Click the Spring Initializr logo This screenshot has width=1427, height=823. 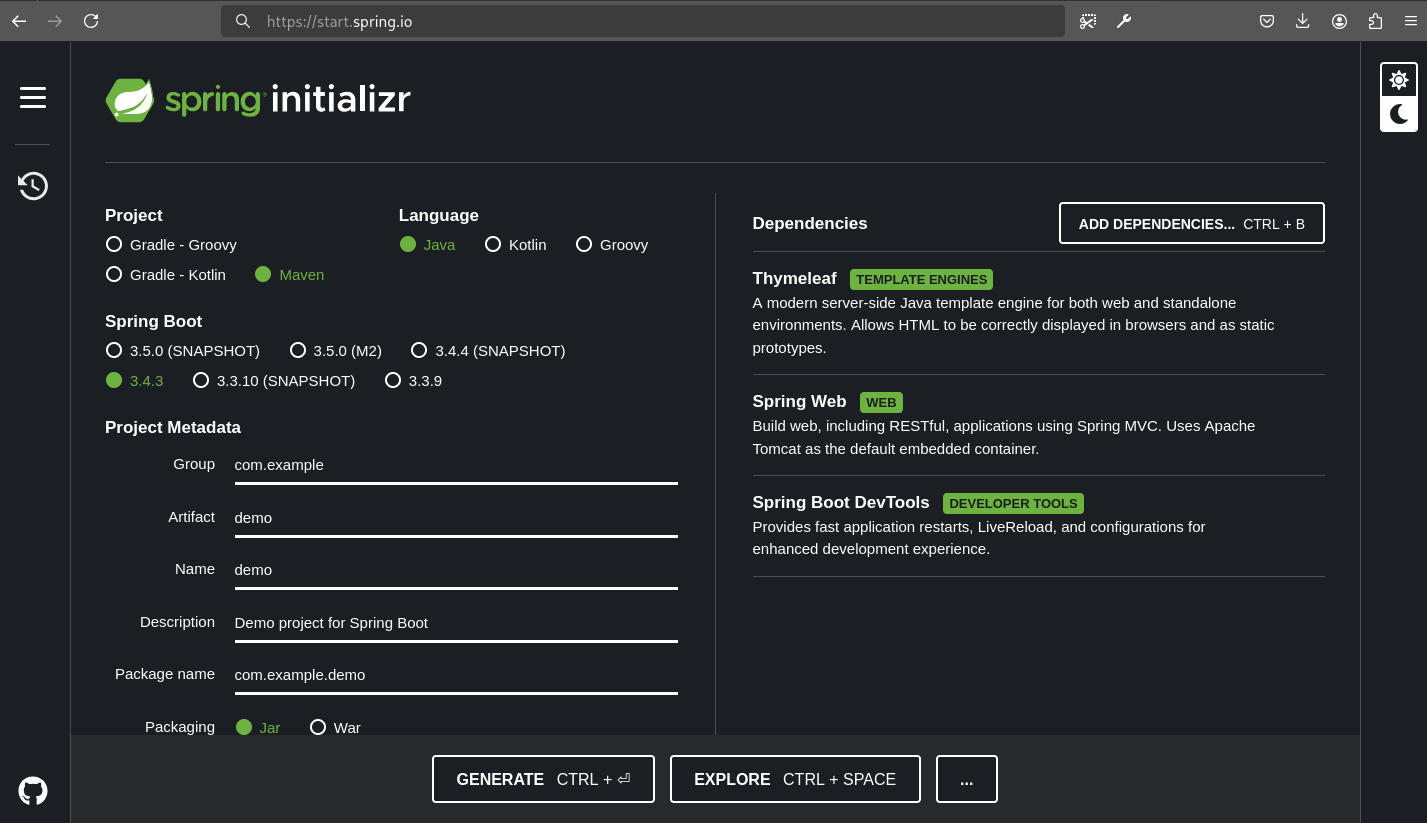point(258,100)
